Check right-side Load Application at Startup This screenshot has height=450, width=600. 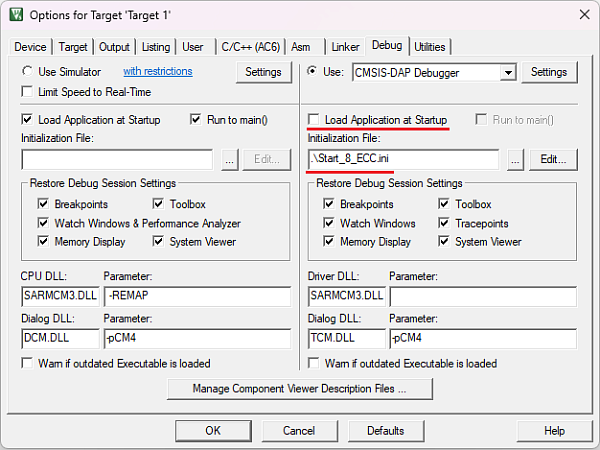315,120
